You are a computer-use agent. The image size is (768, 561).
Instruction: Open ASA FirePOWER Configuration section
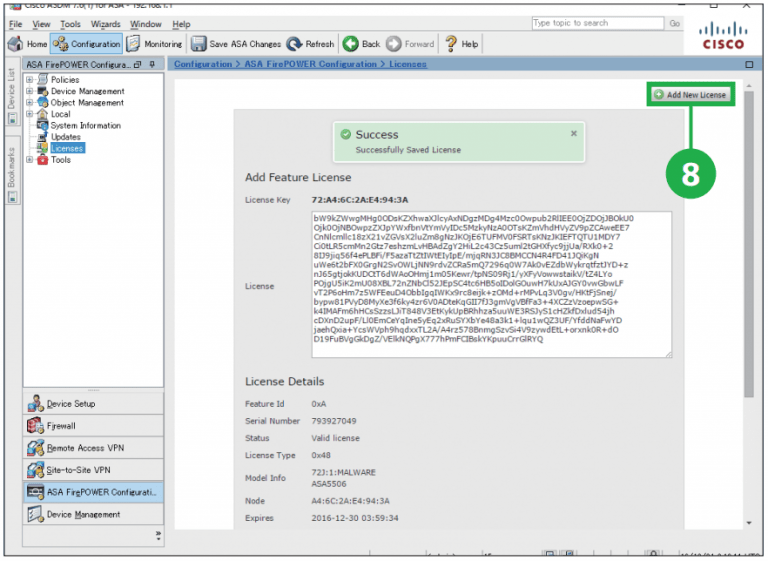(x=93, y=492)
